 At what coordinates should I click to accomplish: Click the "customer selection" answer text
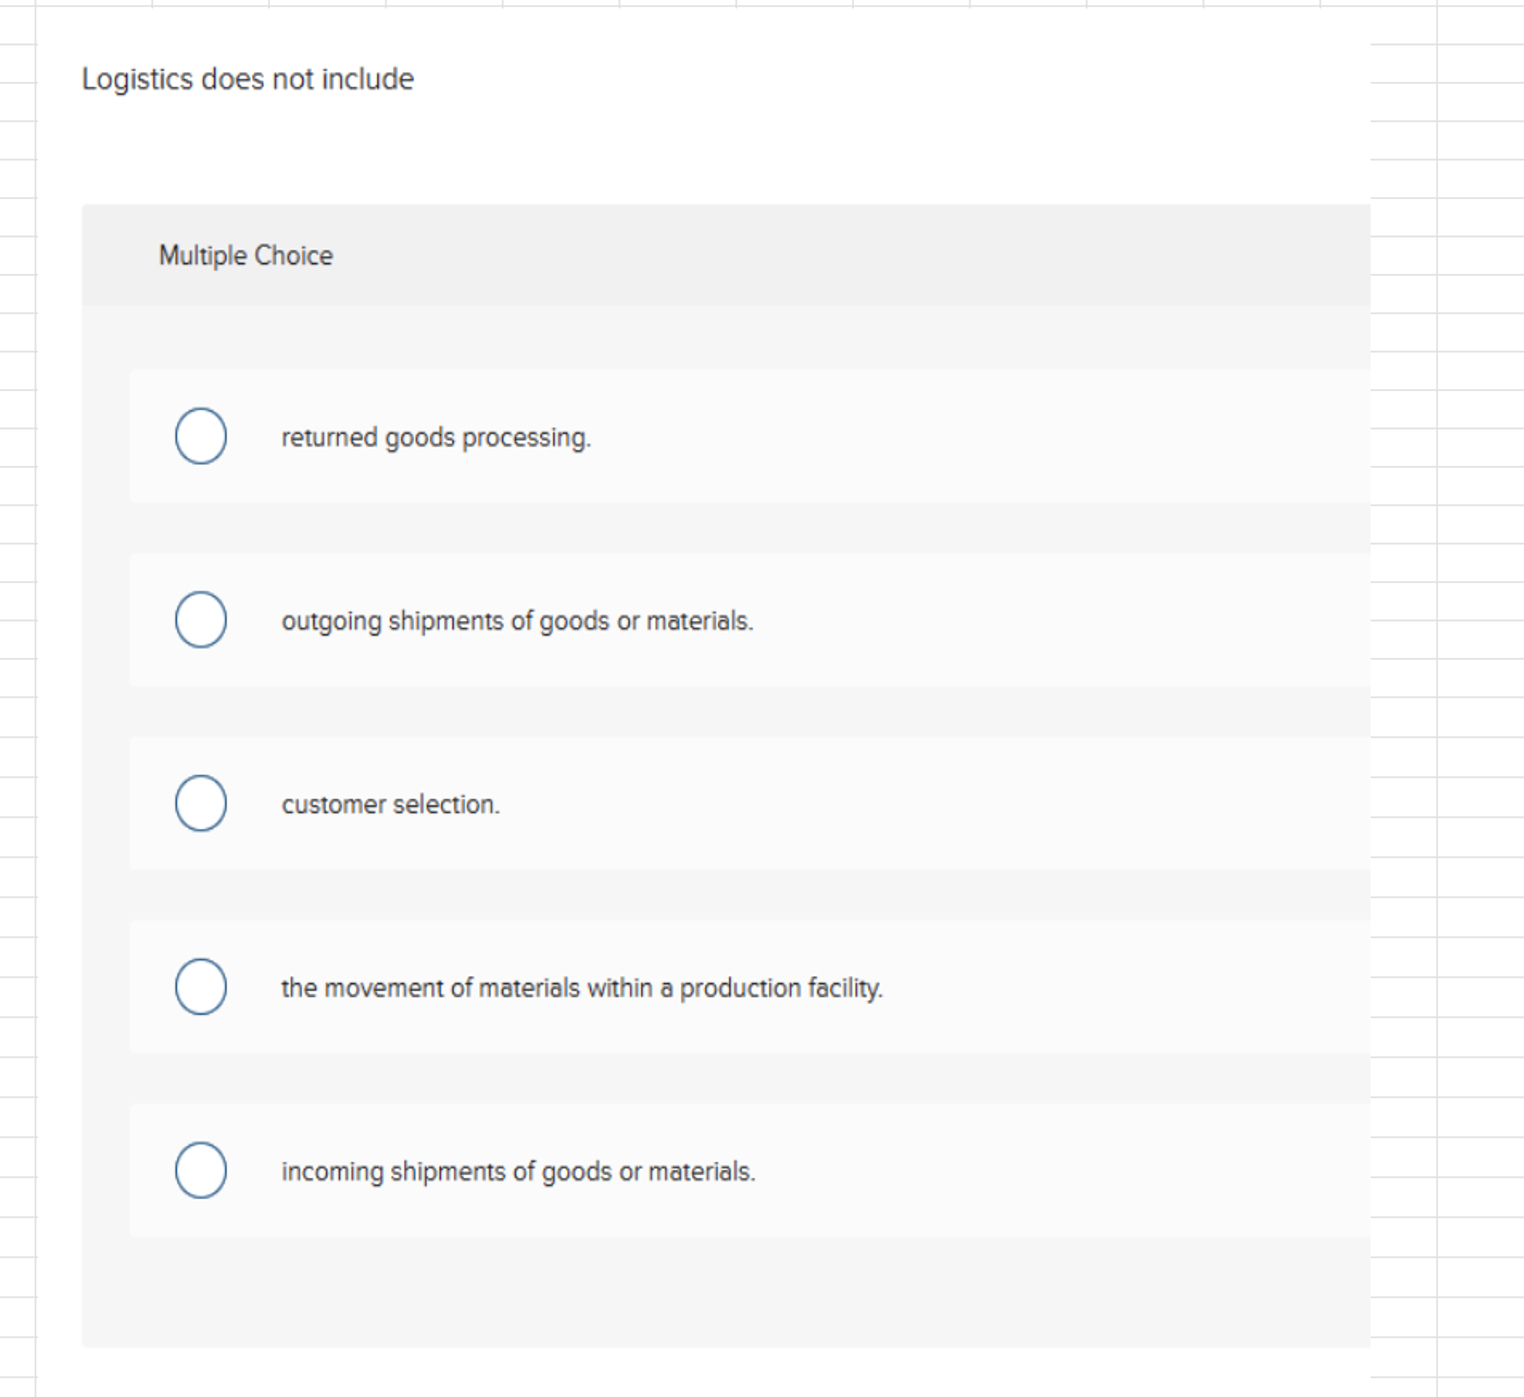click(x=391, y=803)
